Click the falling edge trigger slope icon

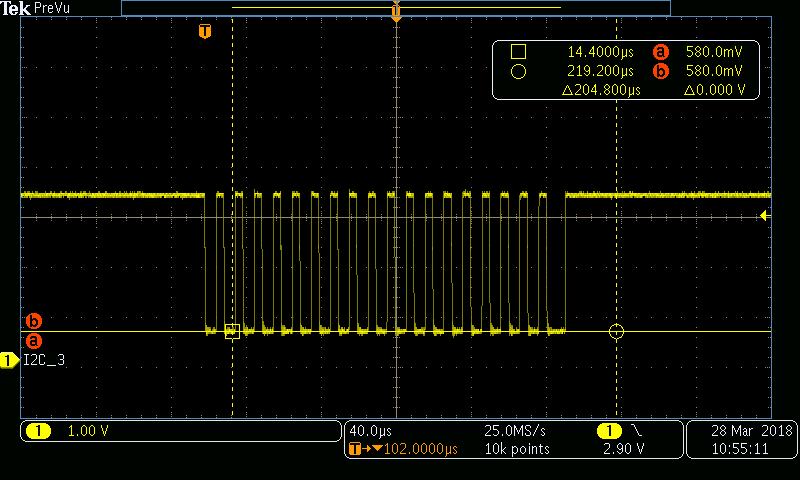637,431
